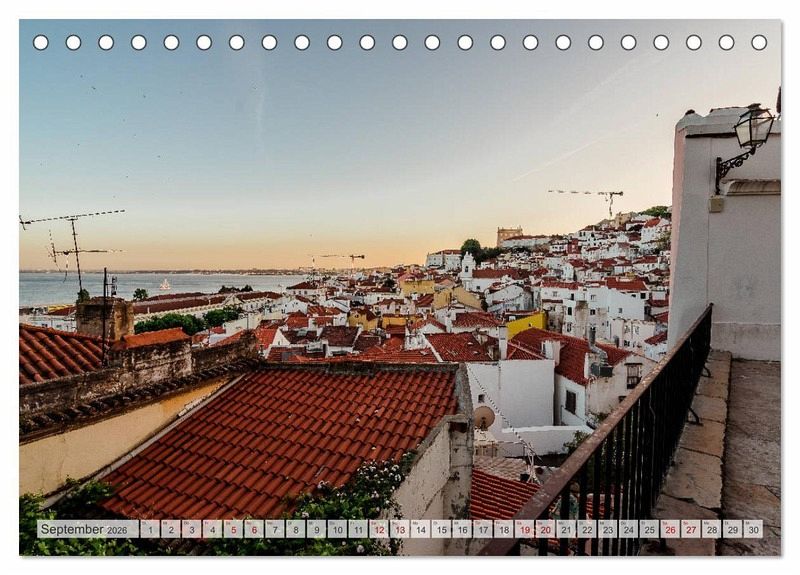800x575 pixels.
Task: Choose date 7 in the calendar row
Action: (x=275, y=529)
